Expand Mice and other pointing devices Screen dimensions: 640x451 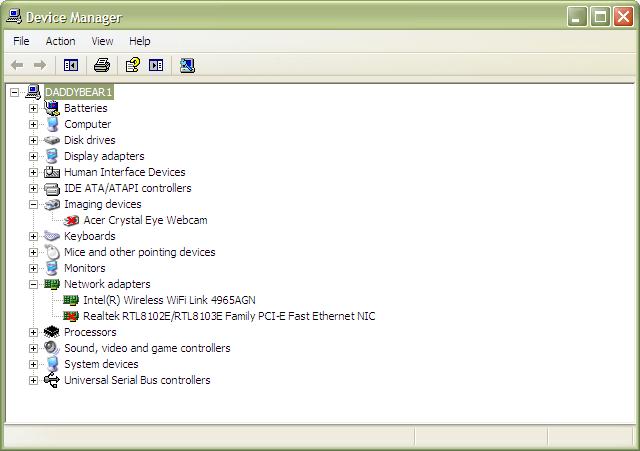click(33, 252)
